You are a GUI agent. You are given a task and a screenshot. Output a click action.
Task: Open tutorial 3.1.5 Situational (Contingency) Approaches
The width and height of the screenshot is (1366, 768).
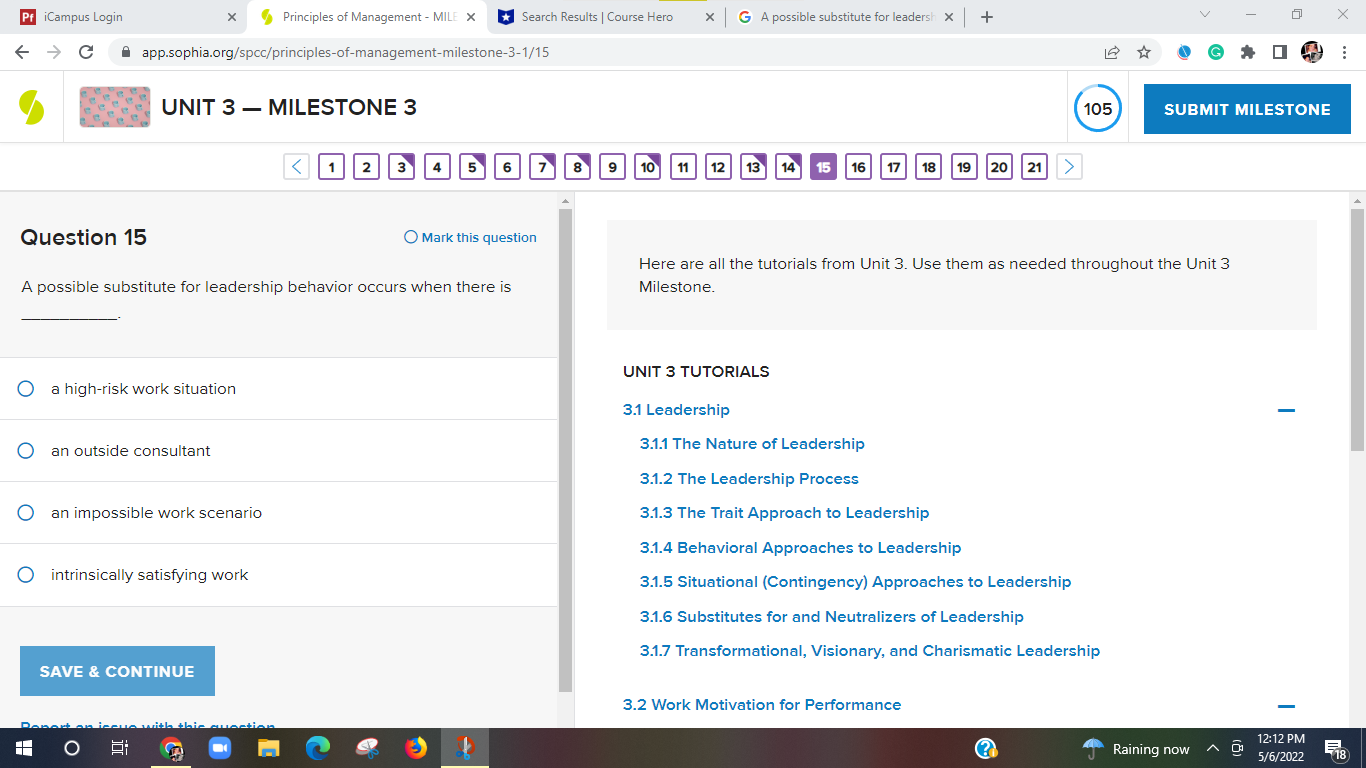[856, 582]
